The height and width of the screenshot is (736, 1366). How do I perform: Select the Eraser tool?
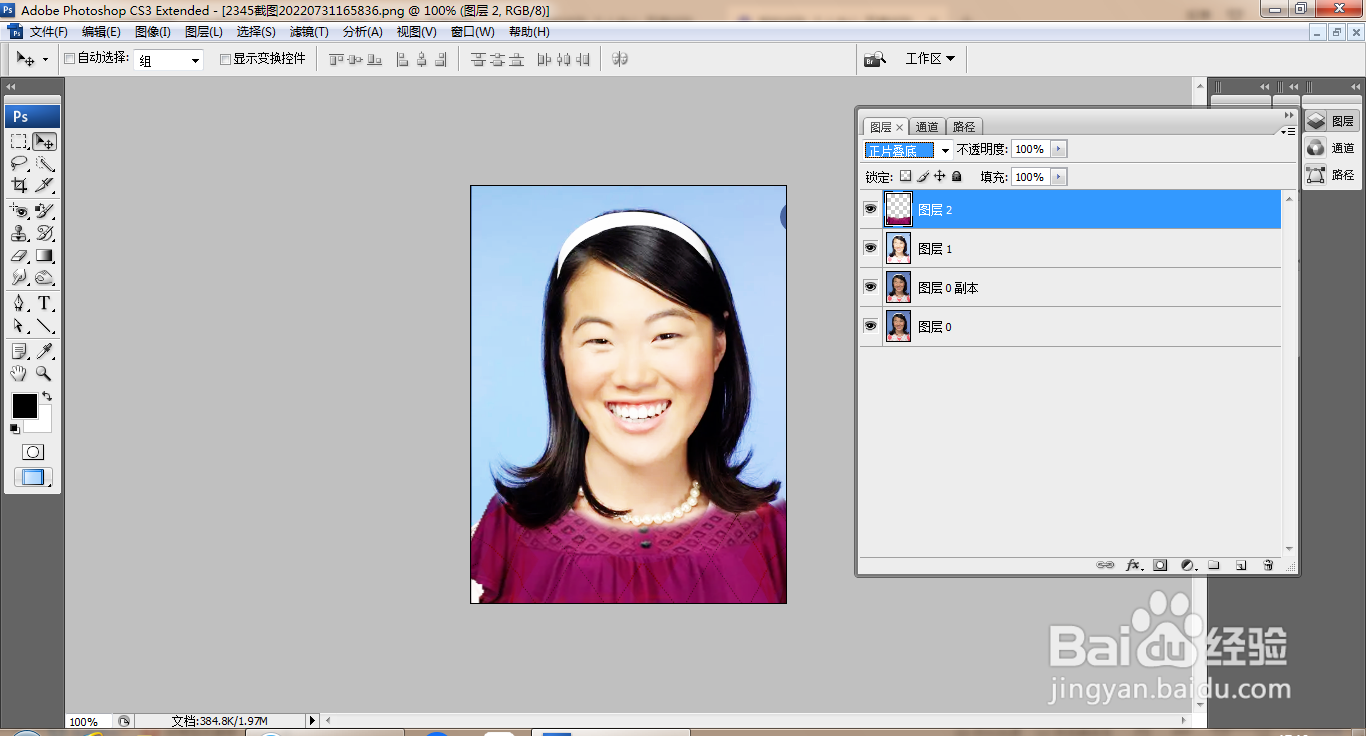(19, 255)
